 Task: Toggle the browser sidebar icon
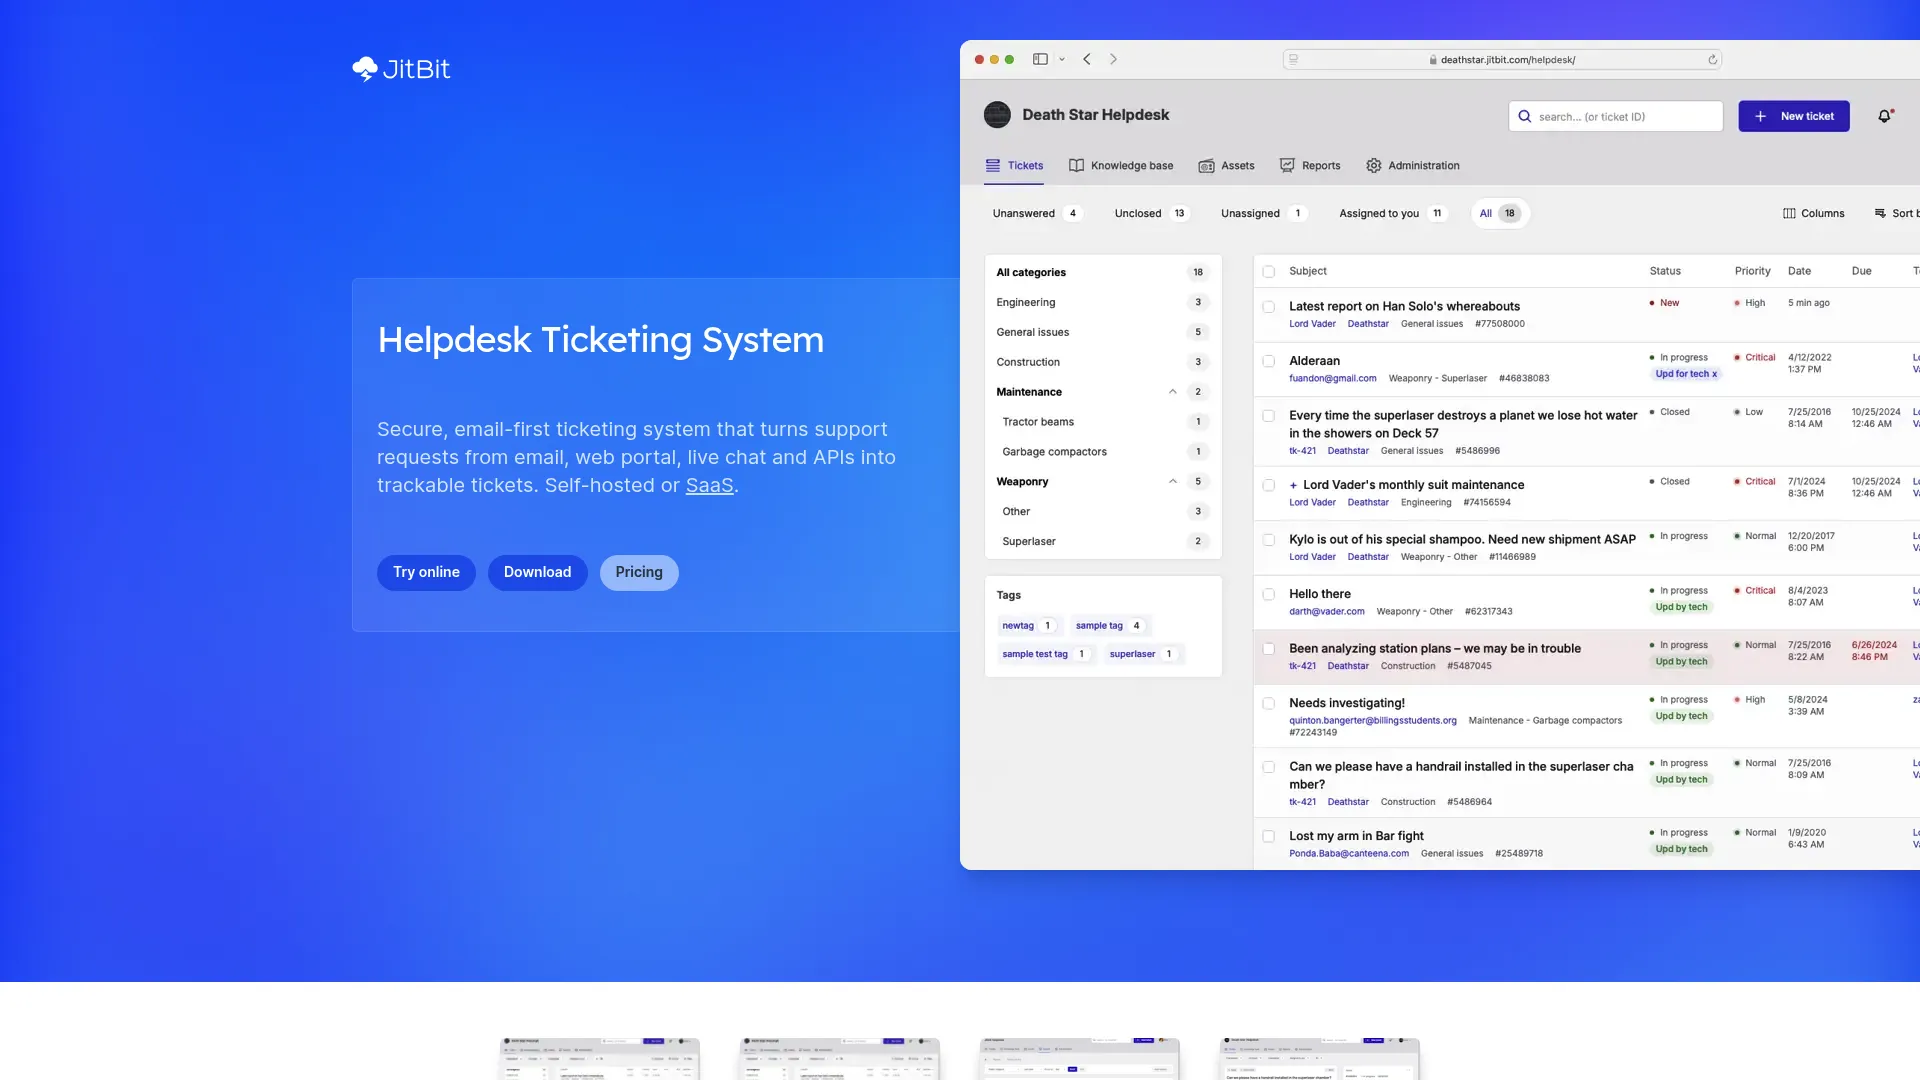[1040, 59]
